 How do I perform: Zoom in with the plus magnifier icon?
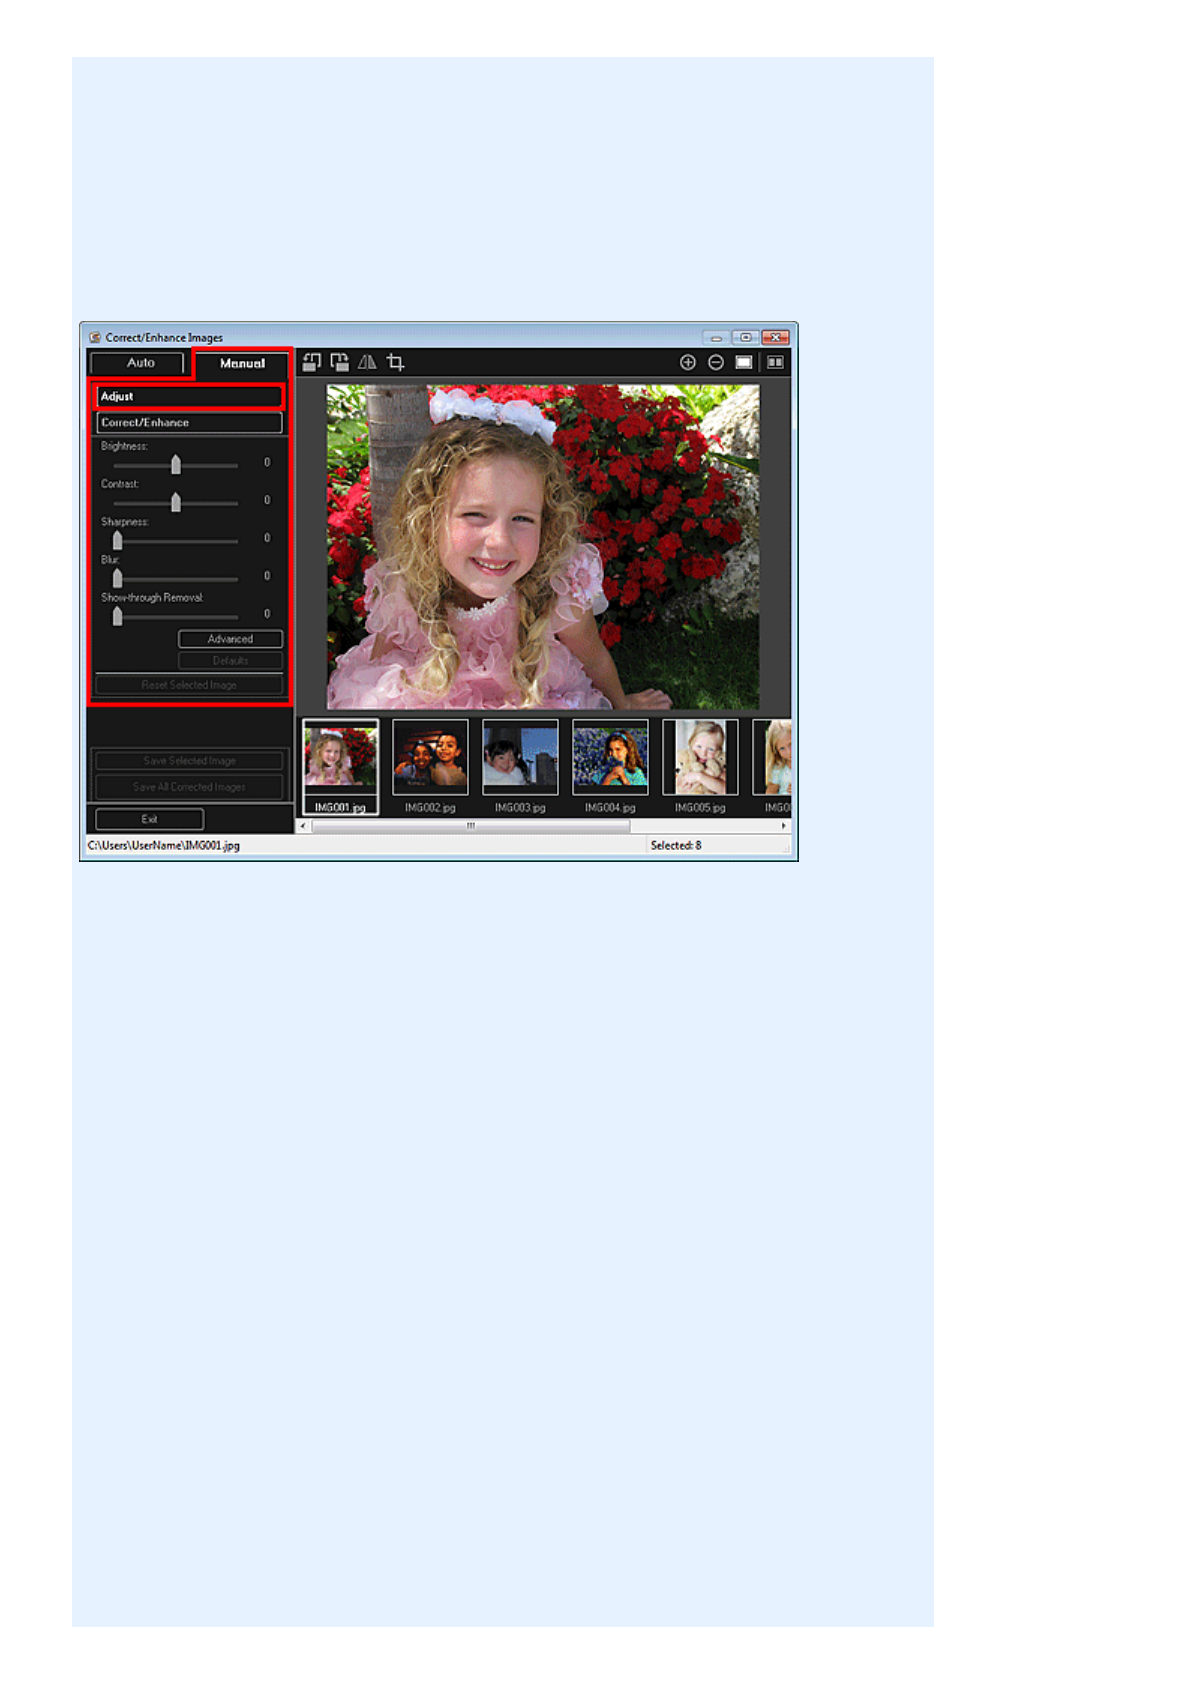tap(688, 362)
